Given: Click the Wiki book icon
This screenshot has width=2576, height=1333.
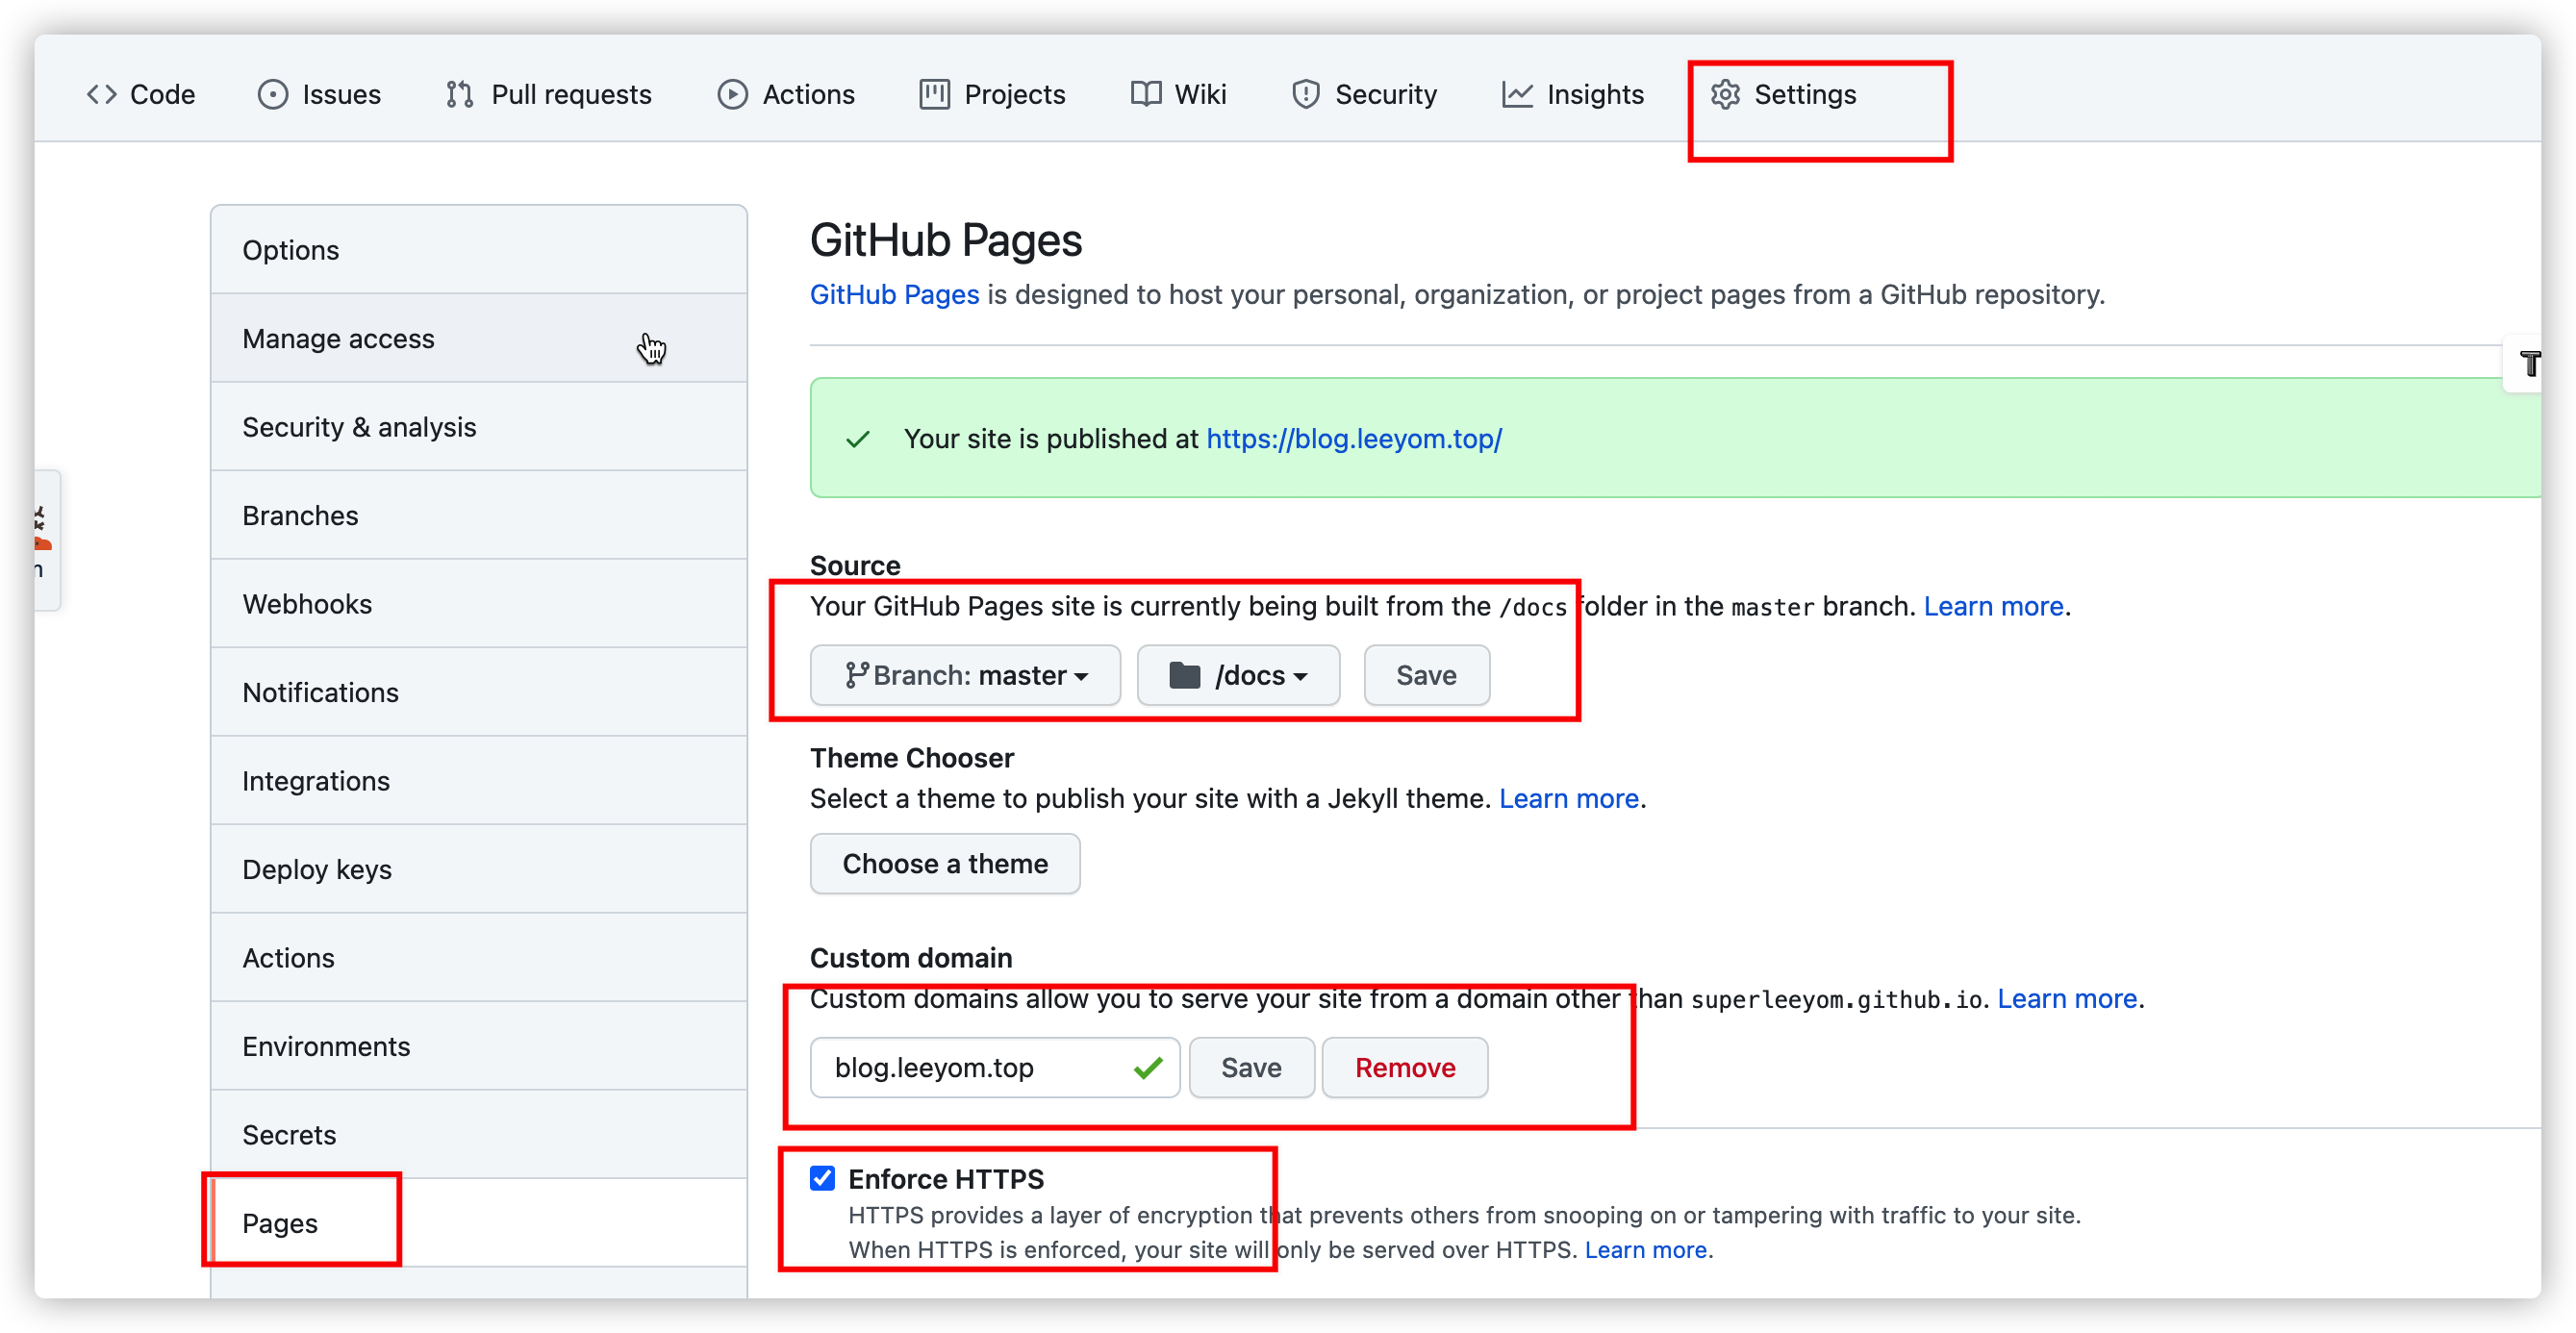Looking at the screenshot, I should click(x=1146, y=94).
